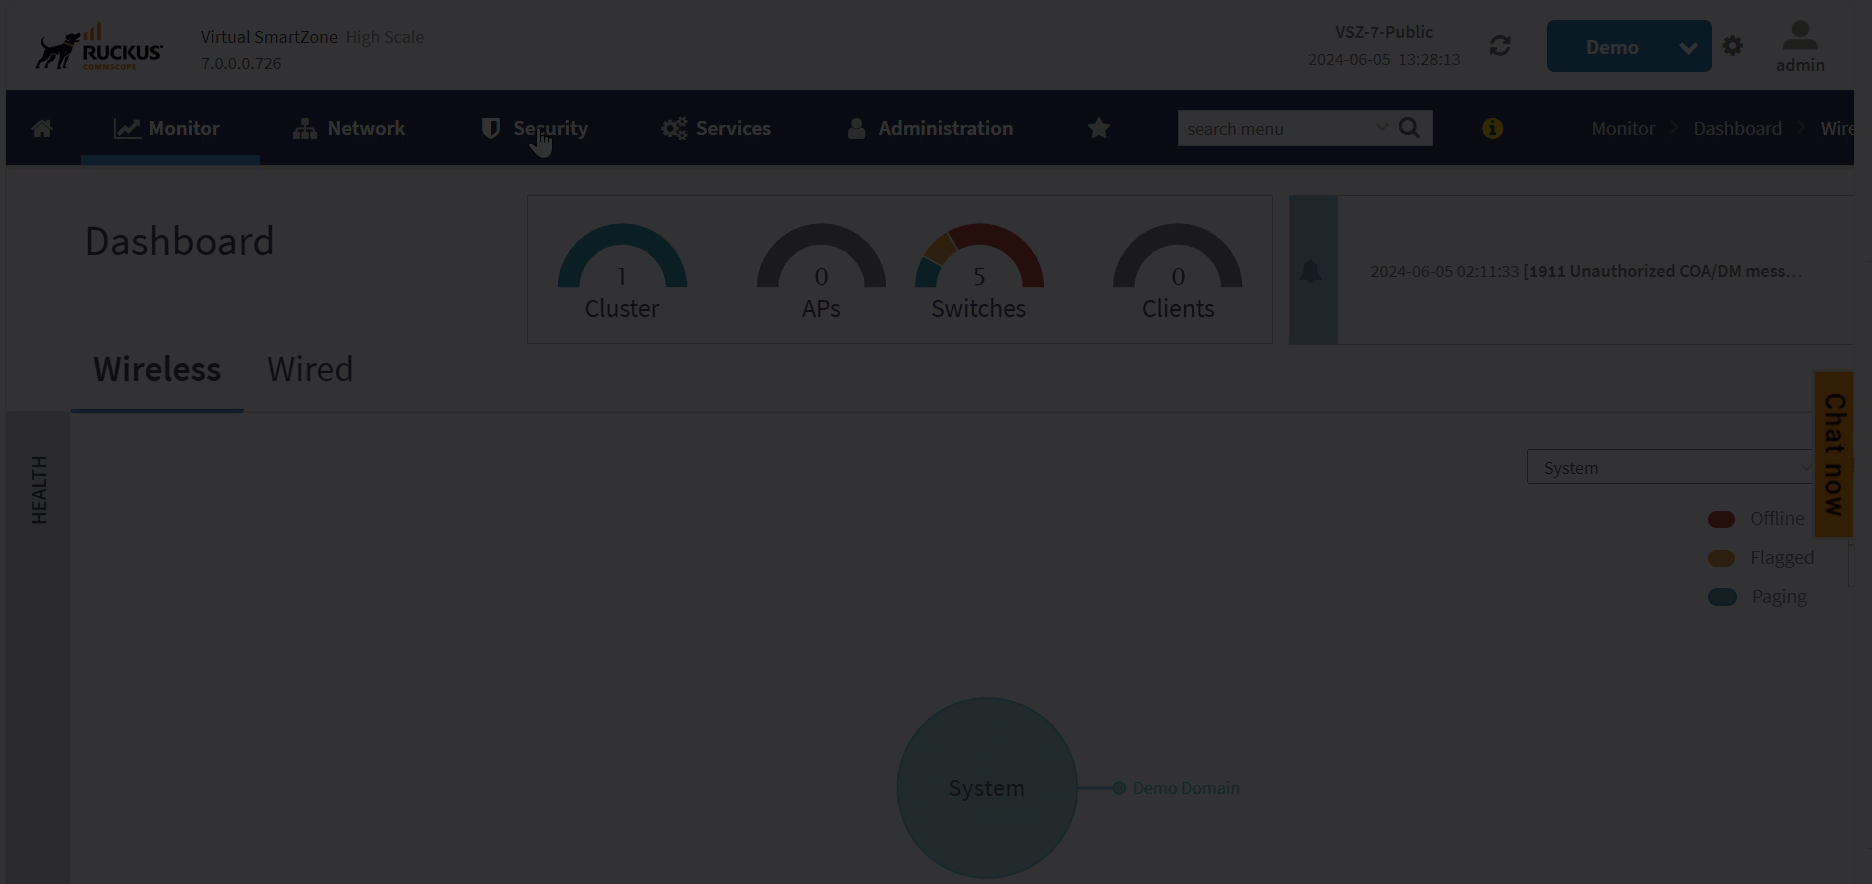Refresh the page with the refresh icon
This screenshot has height=884, width=1872.
click(x=1500, y=46)
